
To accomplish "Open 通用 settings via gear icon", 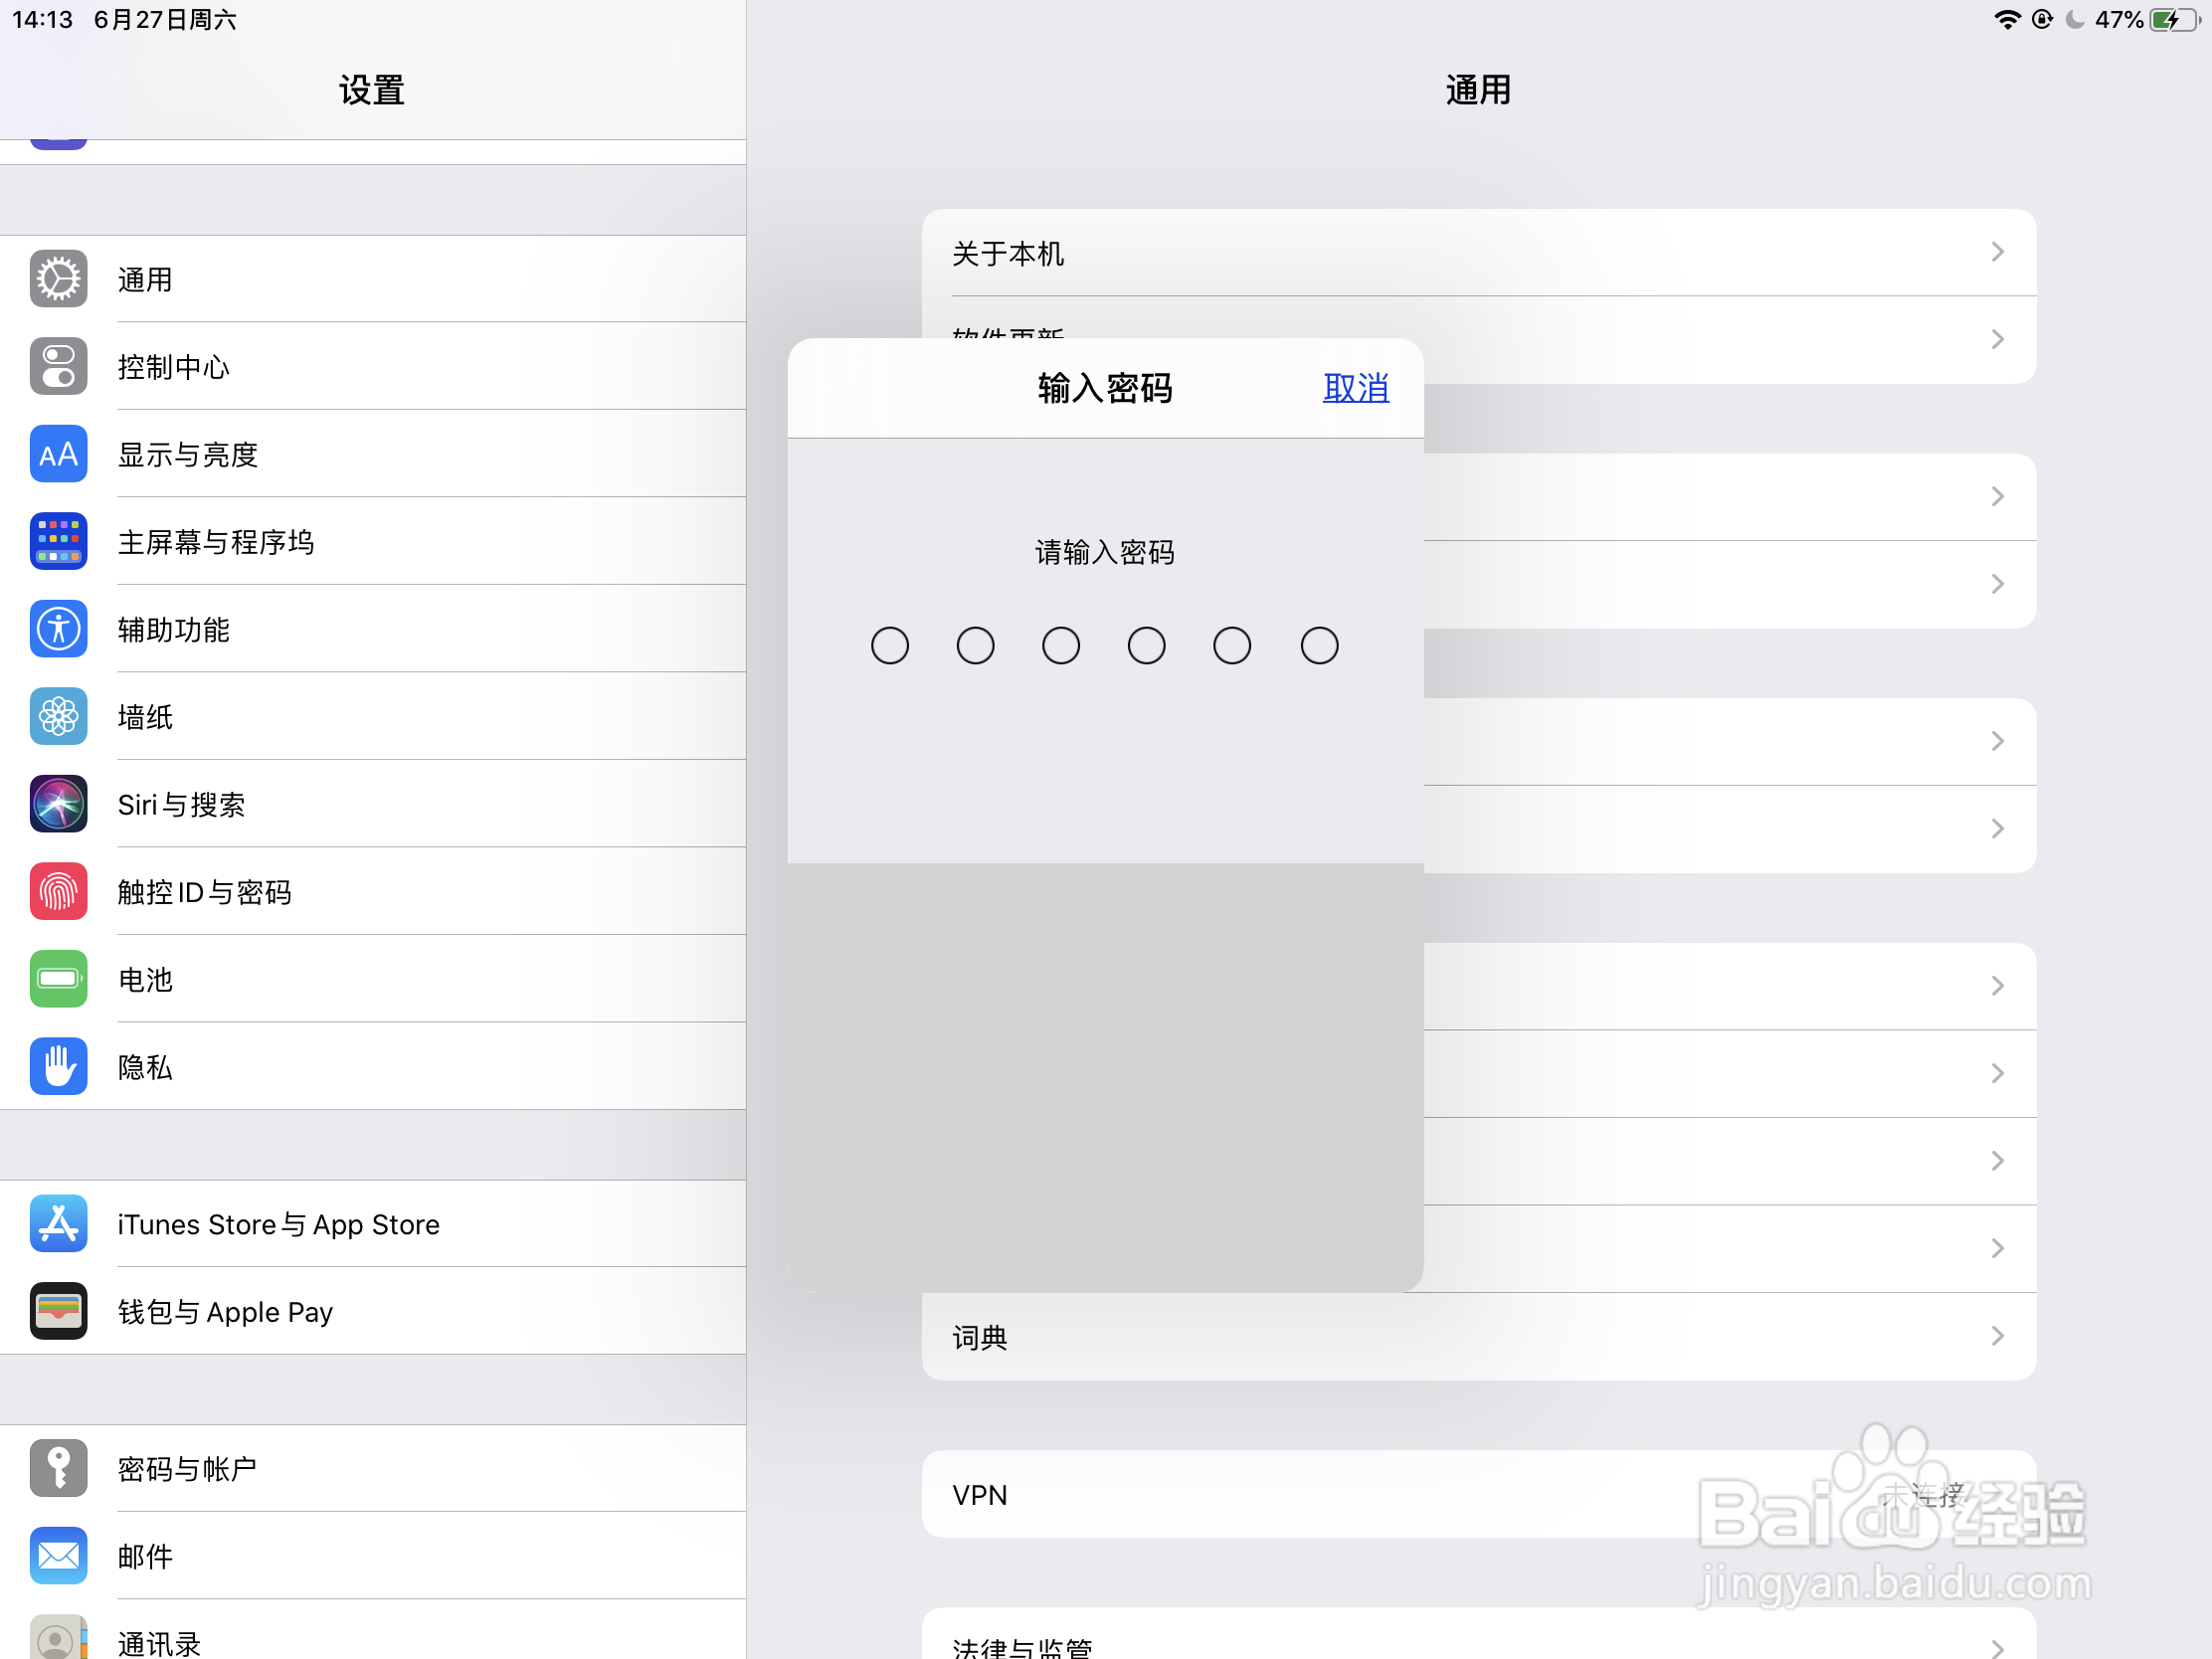I will coord(57,279).
